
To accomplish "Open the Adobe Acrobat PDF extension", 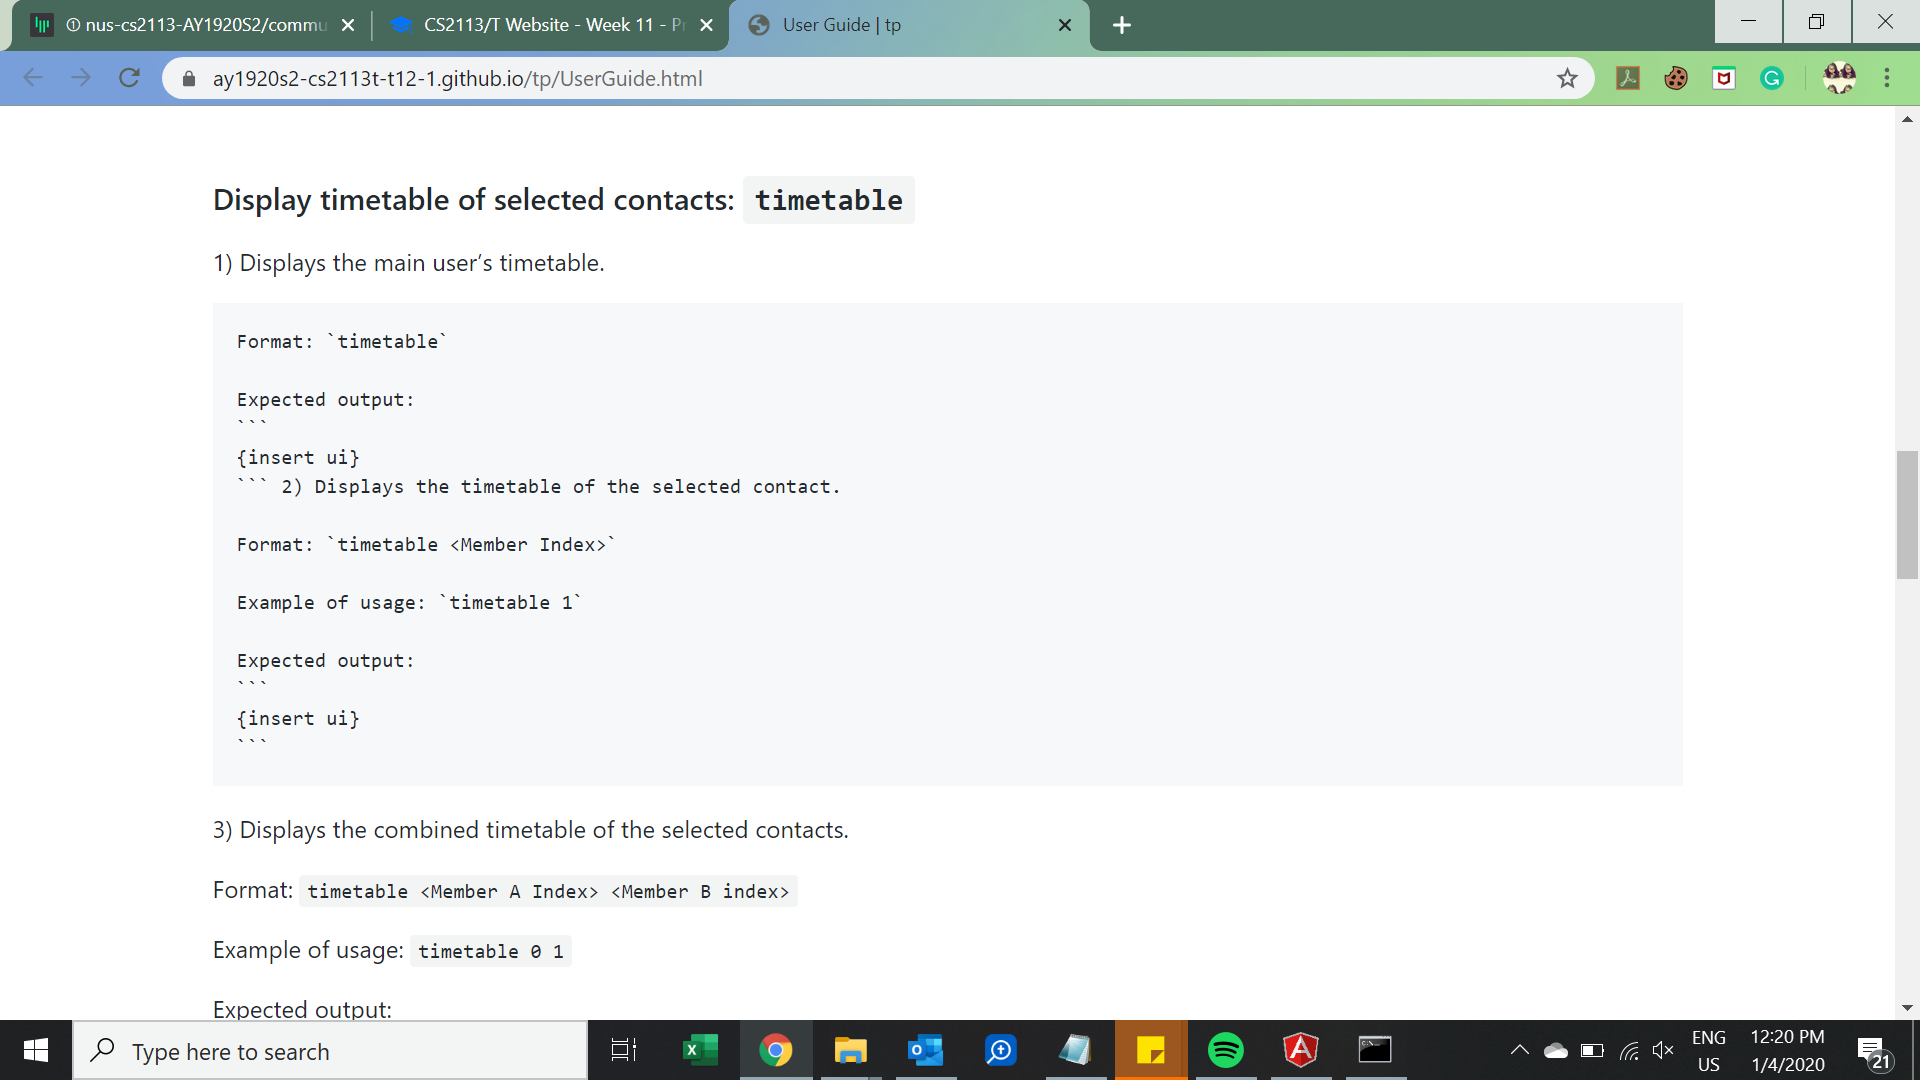I will point(1628,78).
